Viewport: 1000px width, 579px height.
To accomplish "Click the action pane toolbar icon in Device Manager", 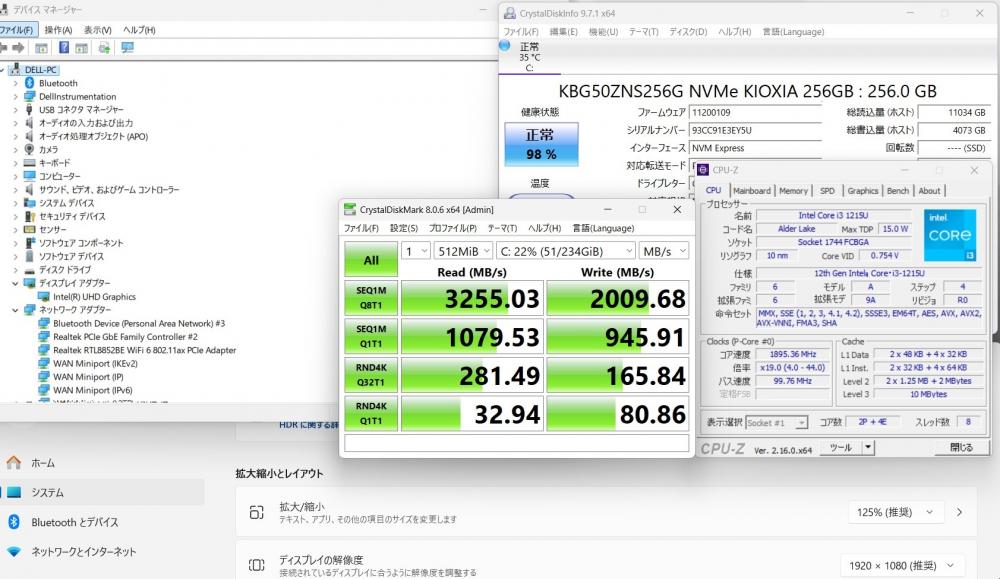I will pyautogui.click(x=82, y=48).
